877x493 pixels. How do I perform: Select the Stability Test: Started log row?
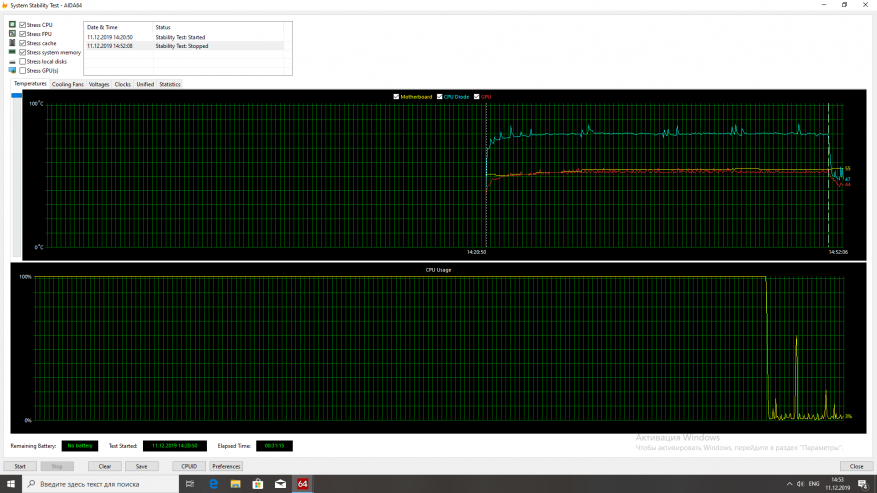tap(185, 37)
